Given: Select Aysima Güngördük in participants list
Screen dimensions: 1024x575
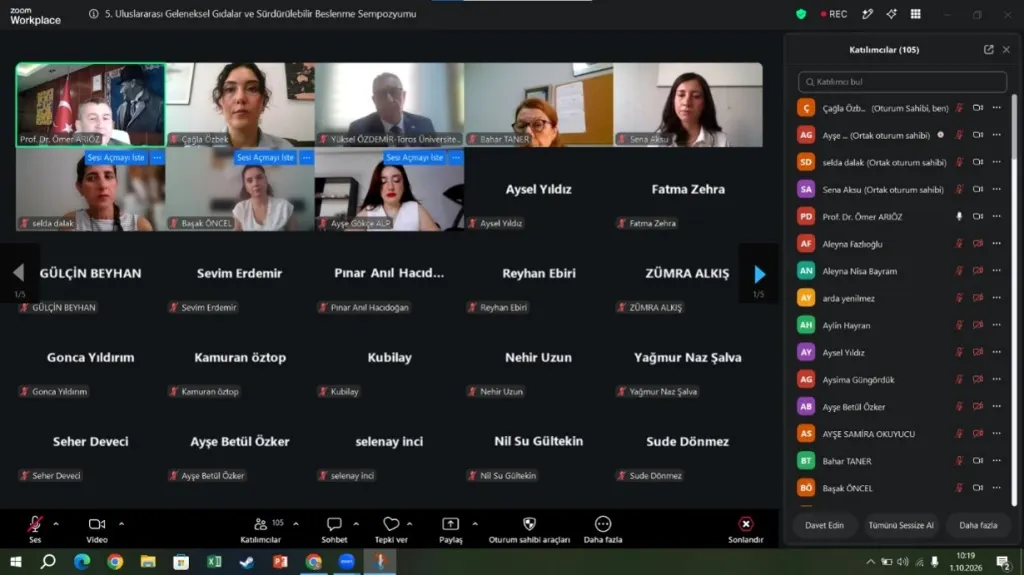Looking at the screenshot, I should tap(901, 379).
